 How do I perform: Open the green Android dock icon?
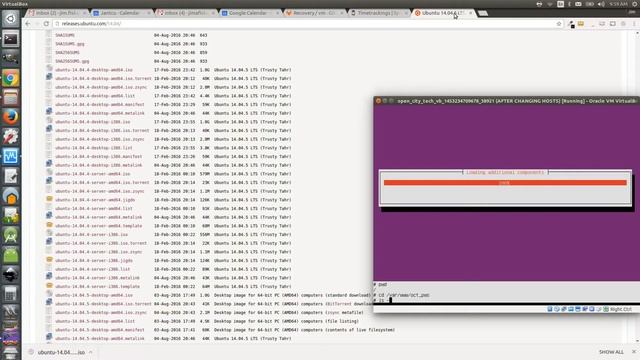(11, 255)
